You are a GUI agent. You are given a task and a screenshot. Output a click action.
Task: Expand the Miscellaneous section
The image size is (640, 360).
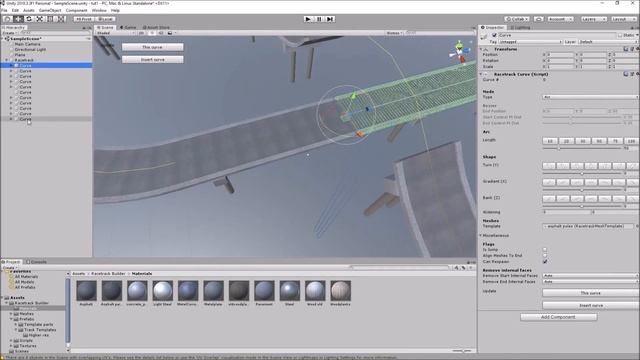(x=481, y=236)
